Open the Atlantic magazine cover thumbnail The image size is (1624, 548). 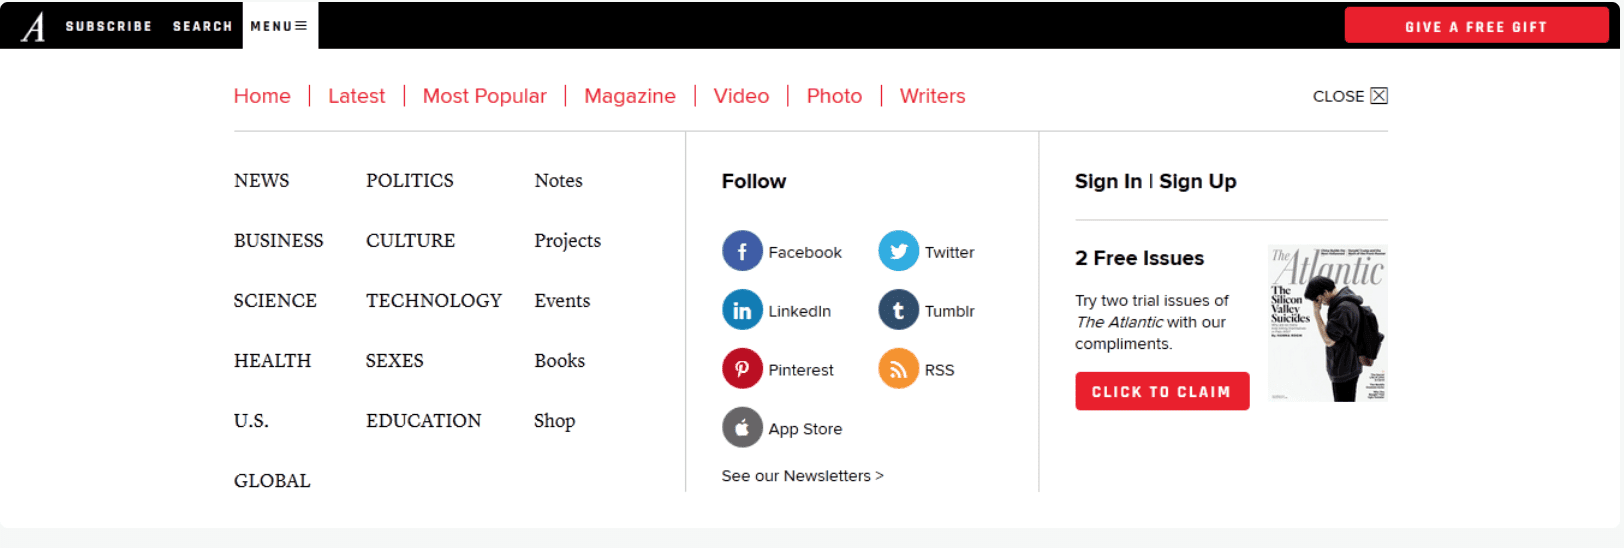tap(1327, 323)
